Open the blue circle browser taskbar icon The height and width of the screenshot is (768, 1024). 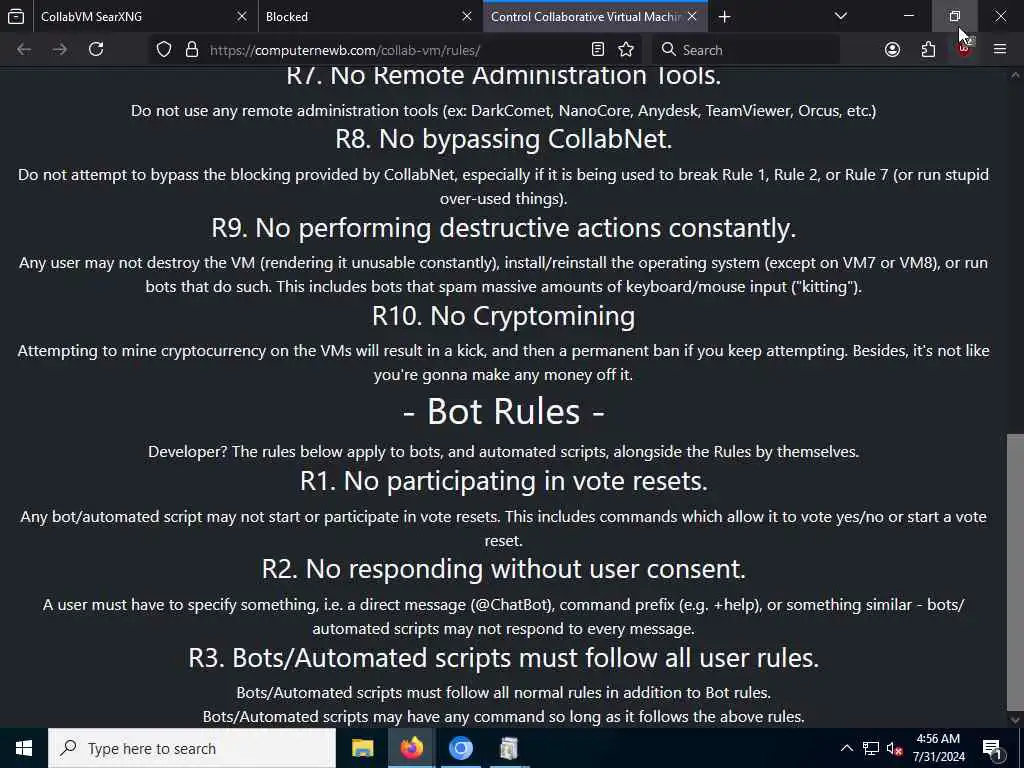tap(460, 748)
